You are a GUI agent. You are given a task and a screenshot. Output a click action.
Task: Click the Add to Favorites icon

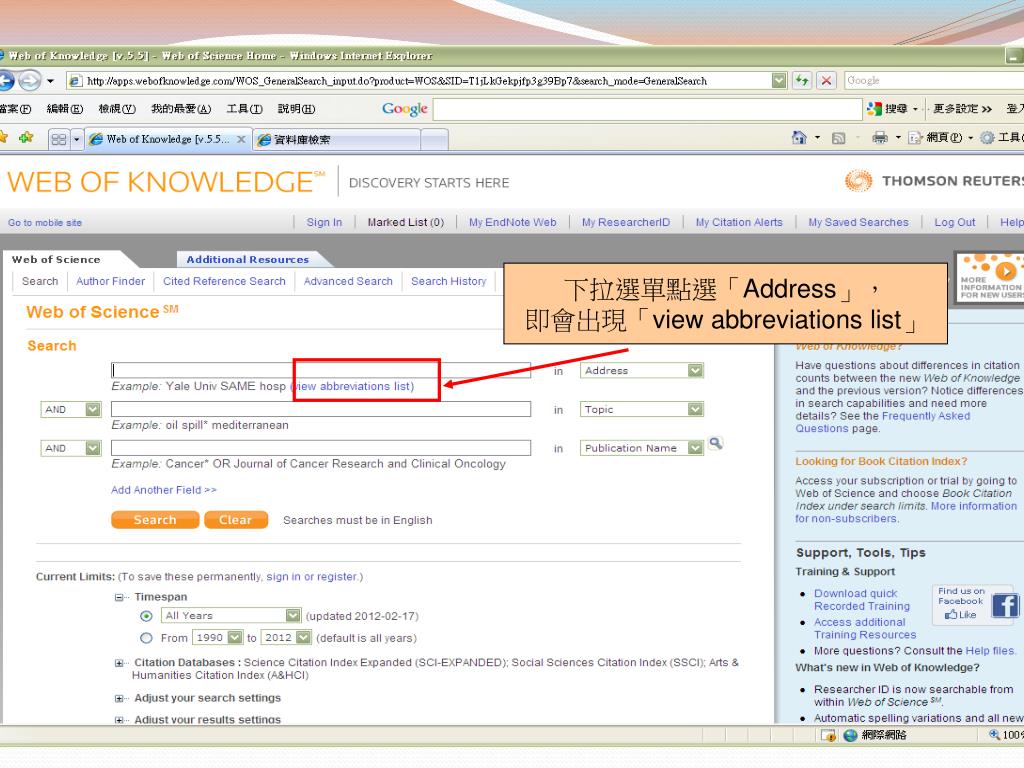(x=26, y=137)
